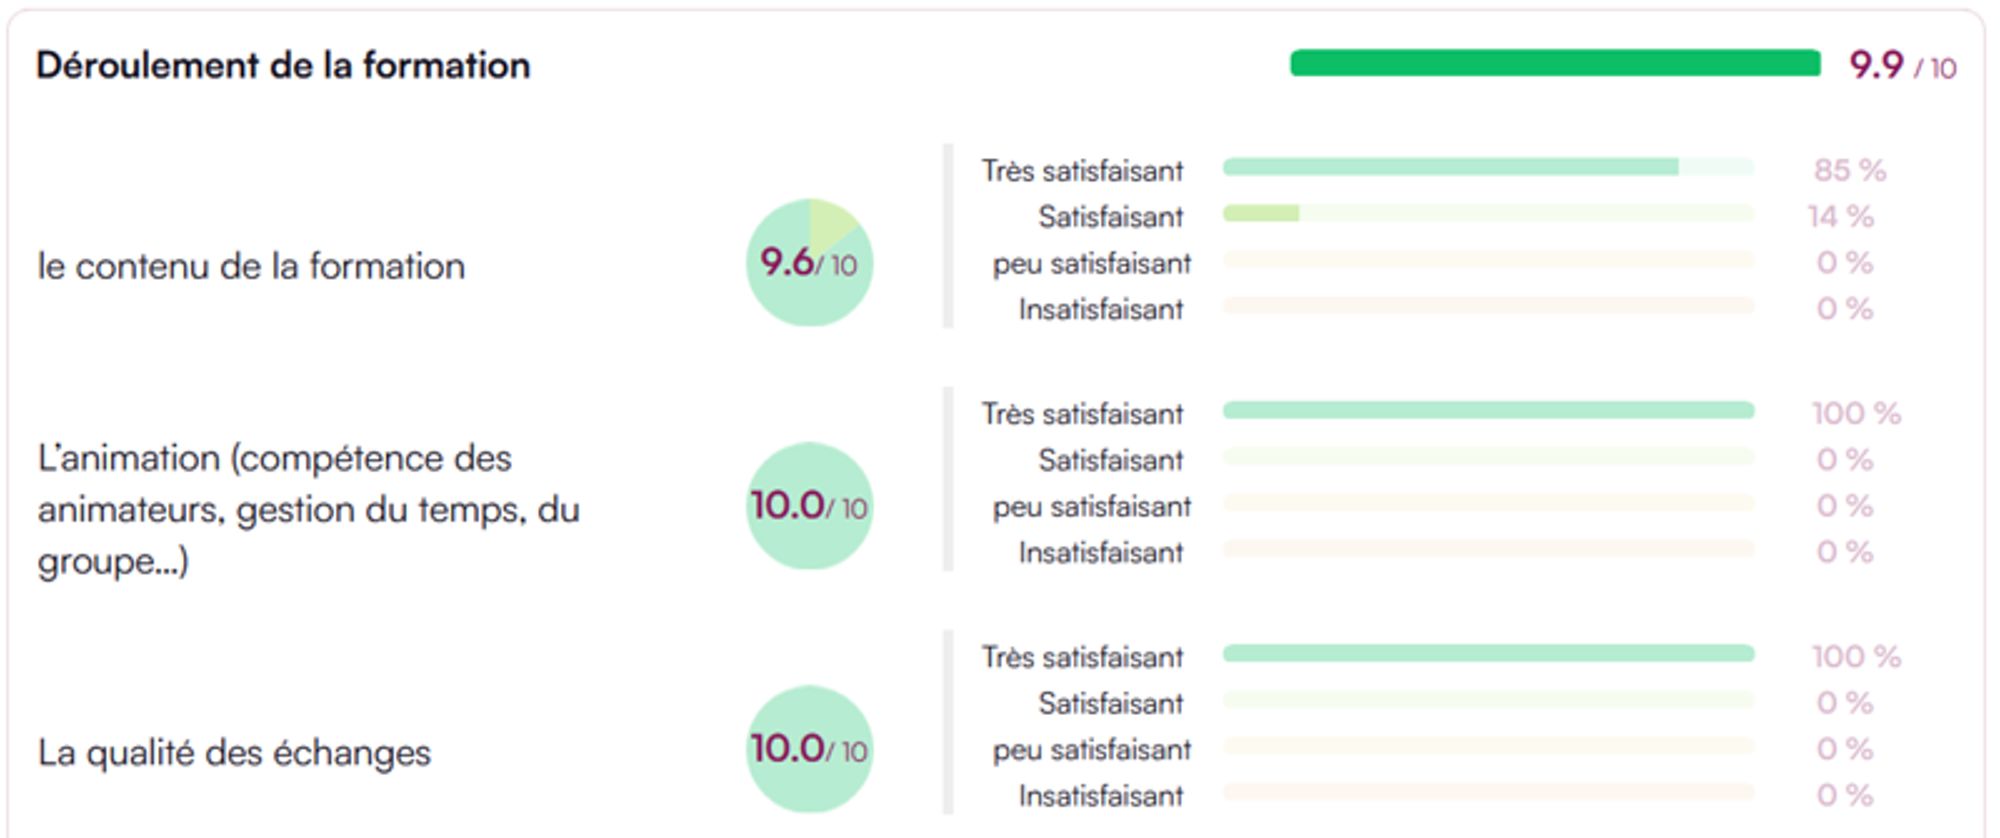Screen dimensions: 2000x838
Task: Click the animation "peu satisfaisant" label
Action: click(x=1091, y=507)
